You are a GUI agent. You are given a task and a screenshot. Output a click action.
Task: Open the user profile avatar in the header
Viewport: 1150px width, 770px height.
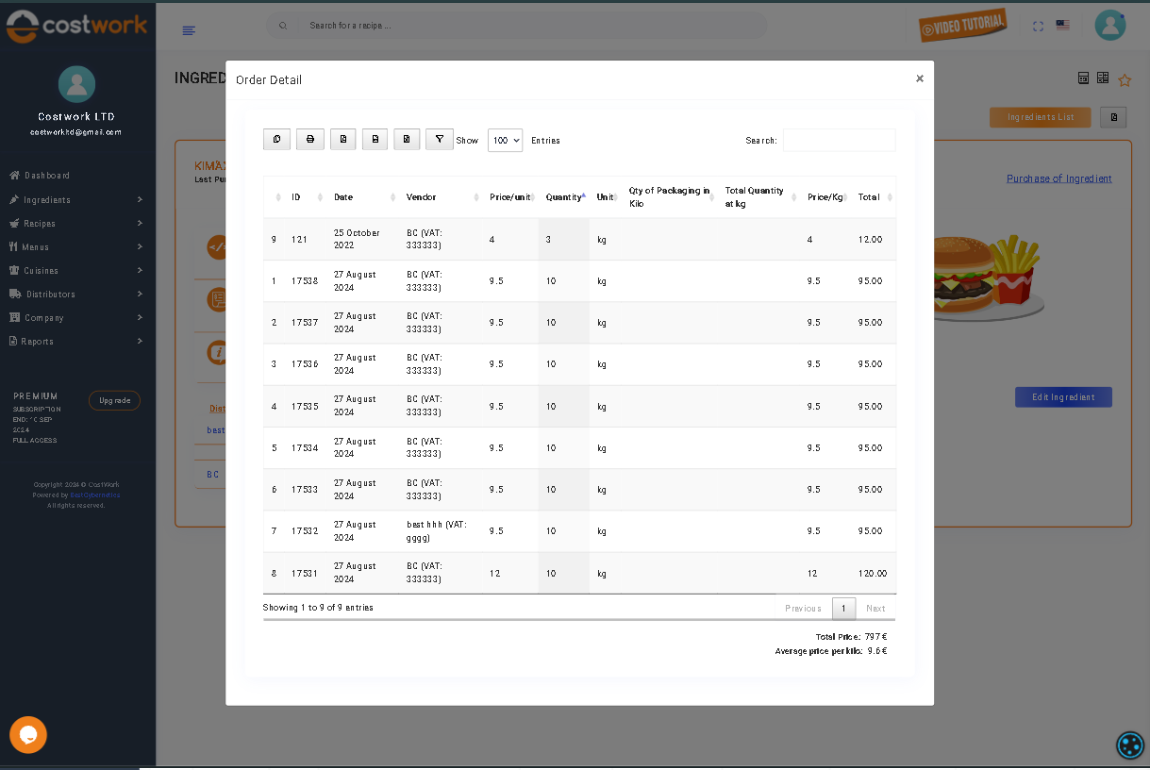[x=1109, y=26]
